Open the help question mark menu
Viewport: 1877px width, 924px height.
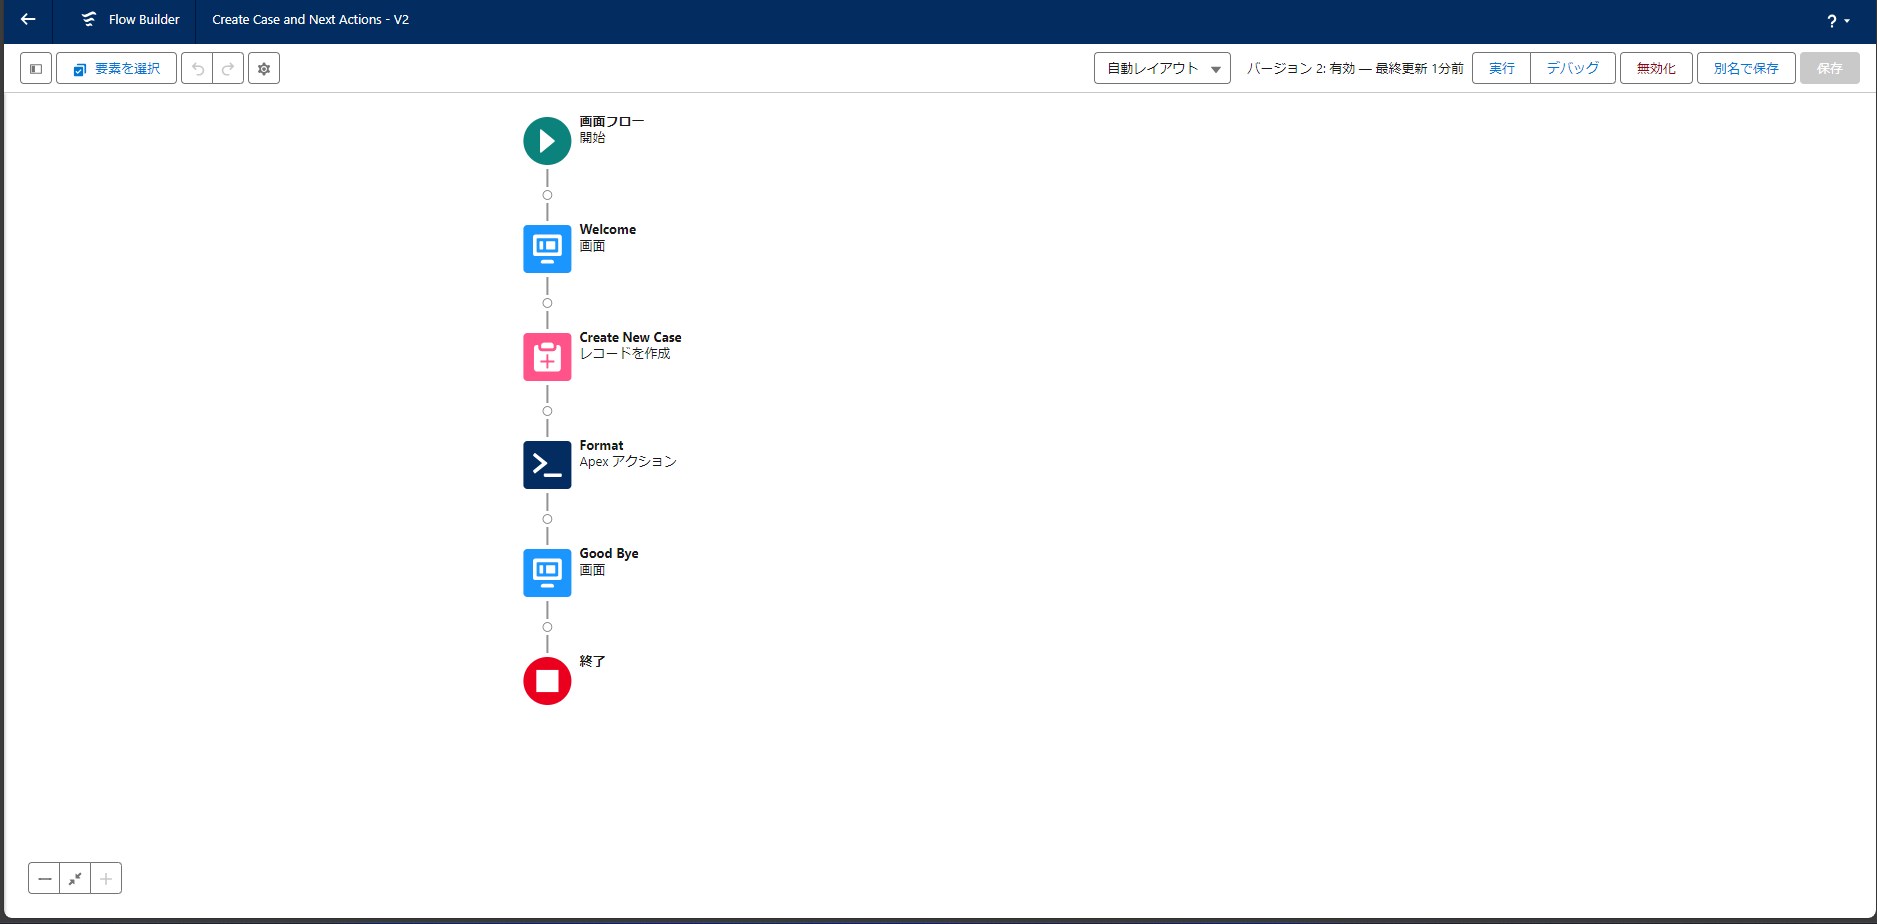tap(1838, 20)
